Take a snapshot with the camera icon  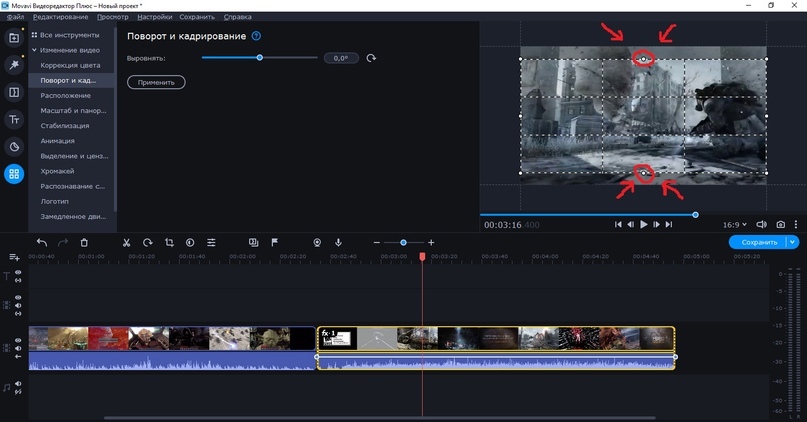[781, 224]
